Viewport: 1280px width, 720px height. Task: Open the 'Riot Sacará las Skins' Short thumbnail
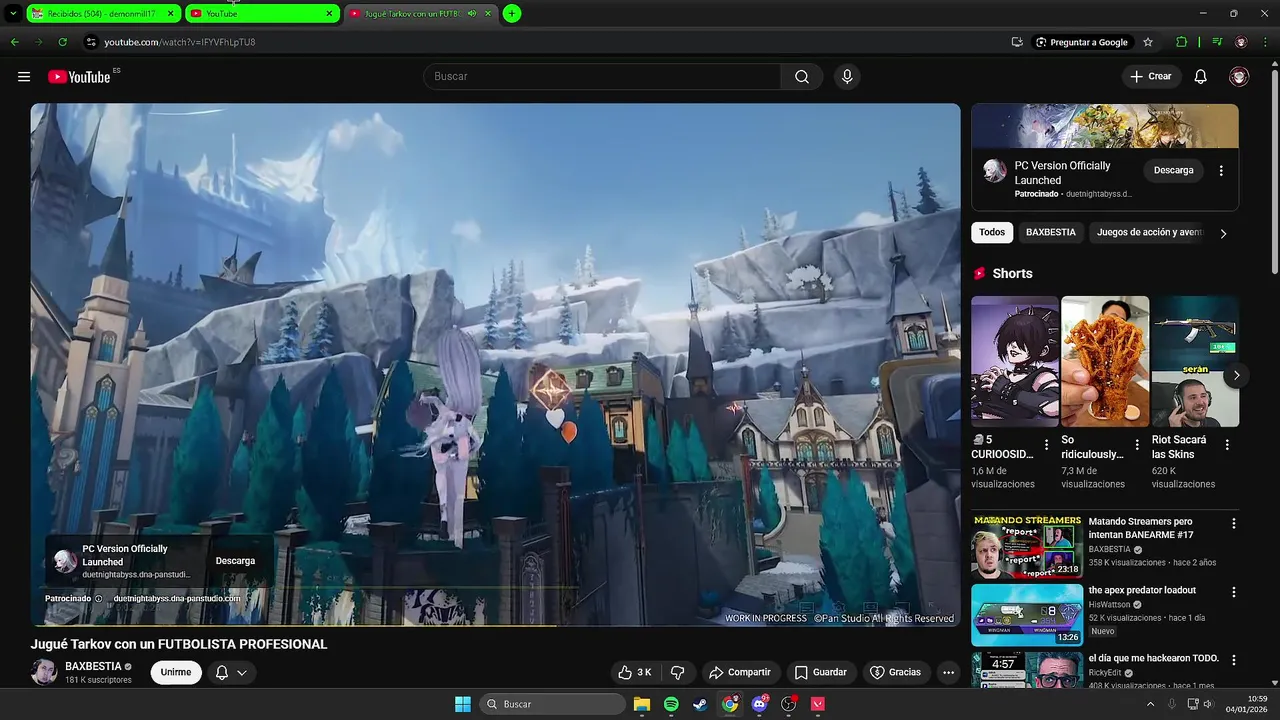pos(1195,361)
